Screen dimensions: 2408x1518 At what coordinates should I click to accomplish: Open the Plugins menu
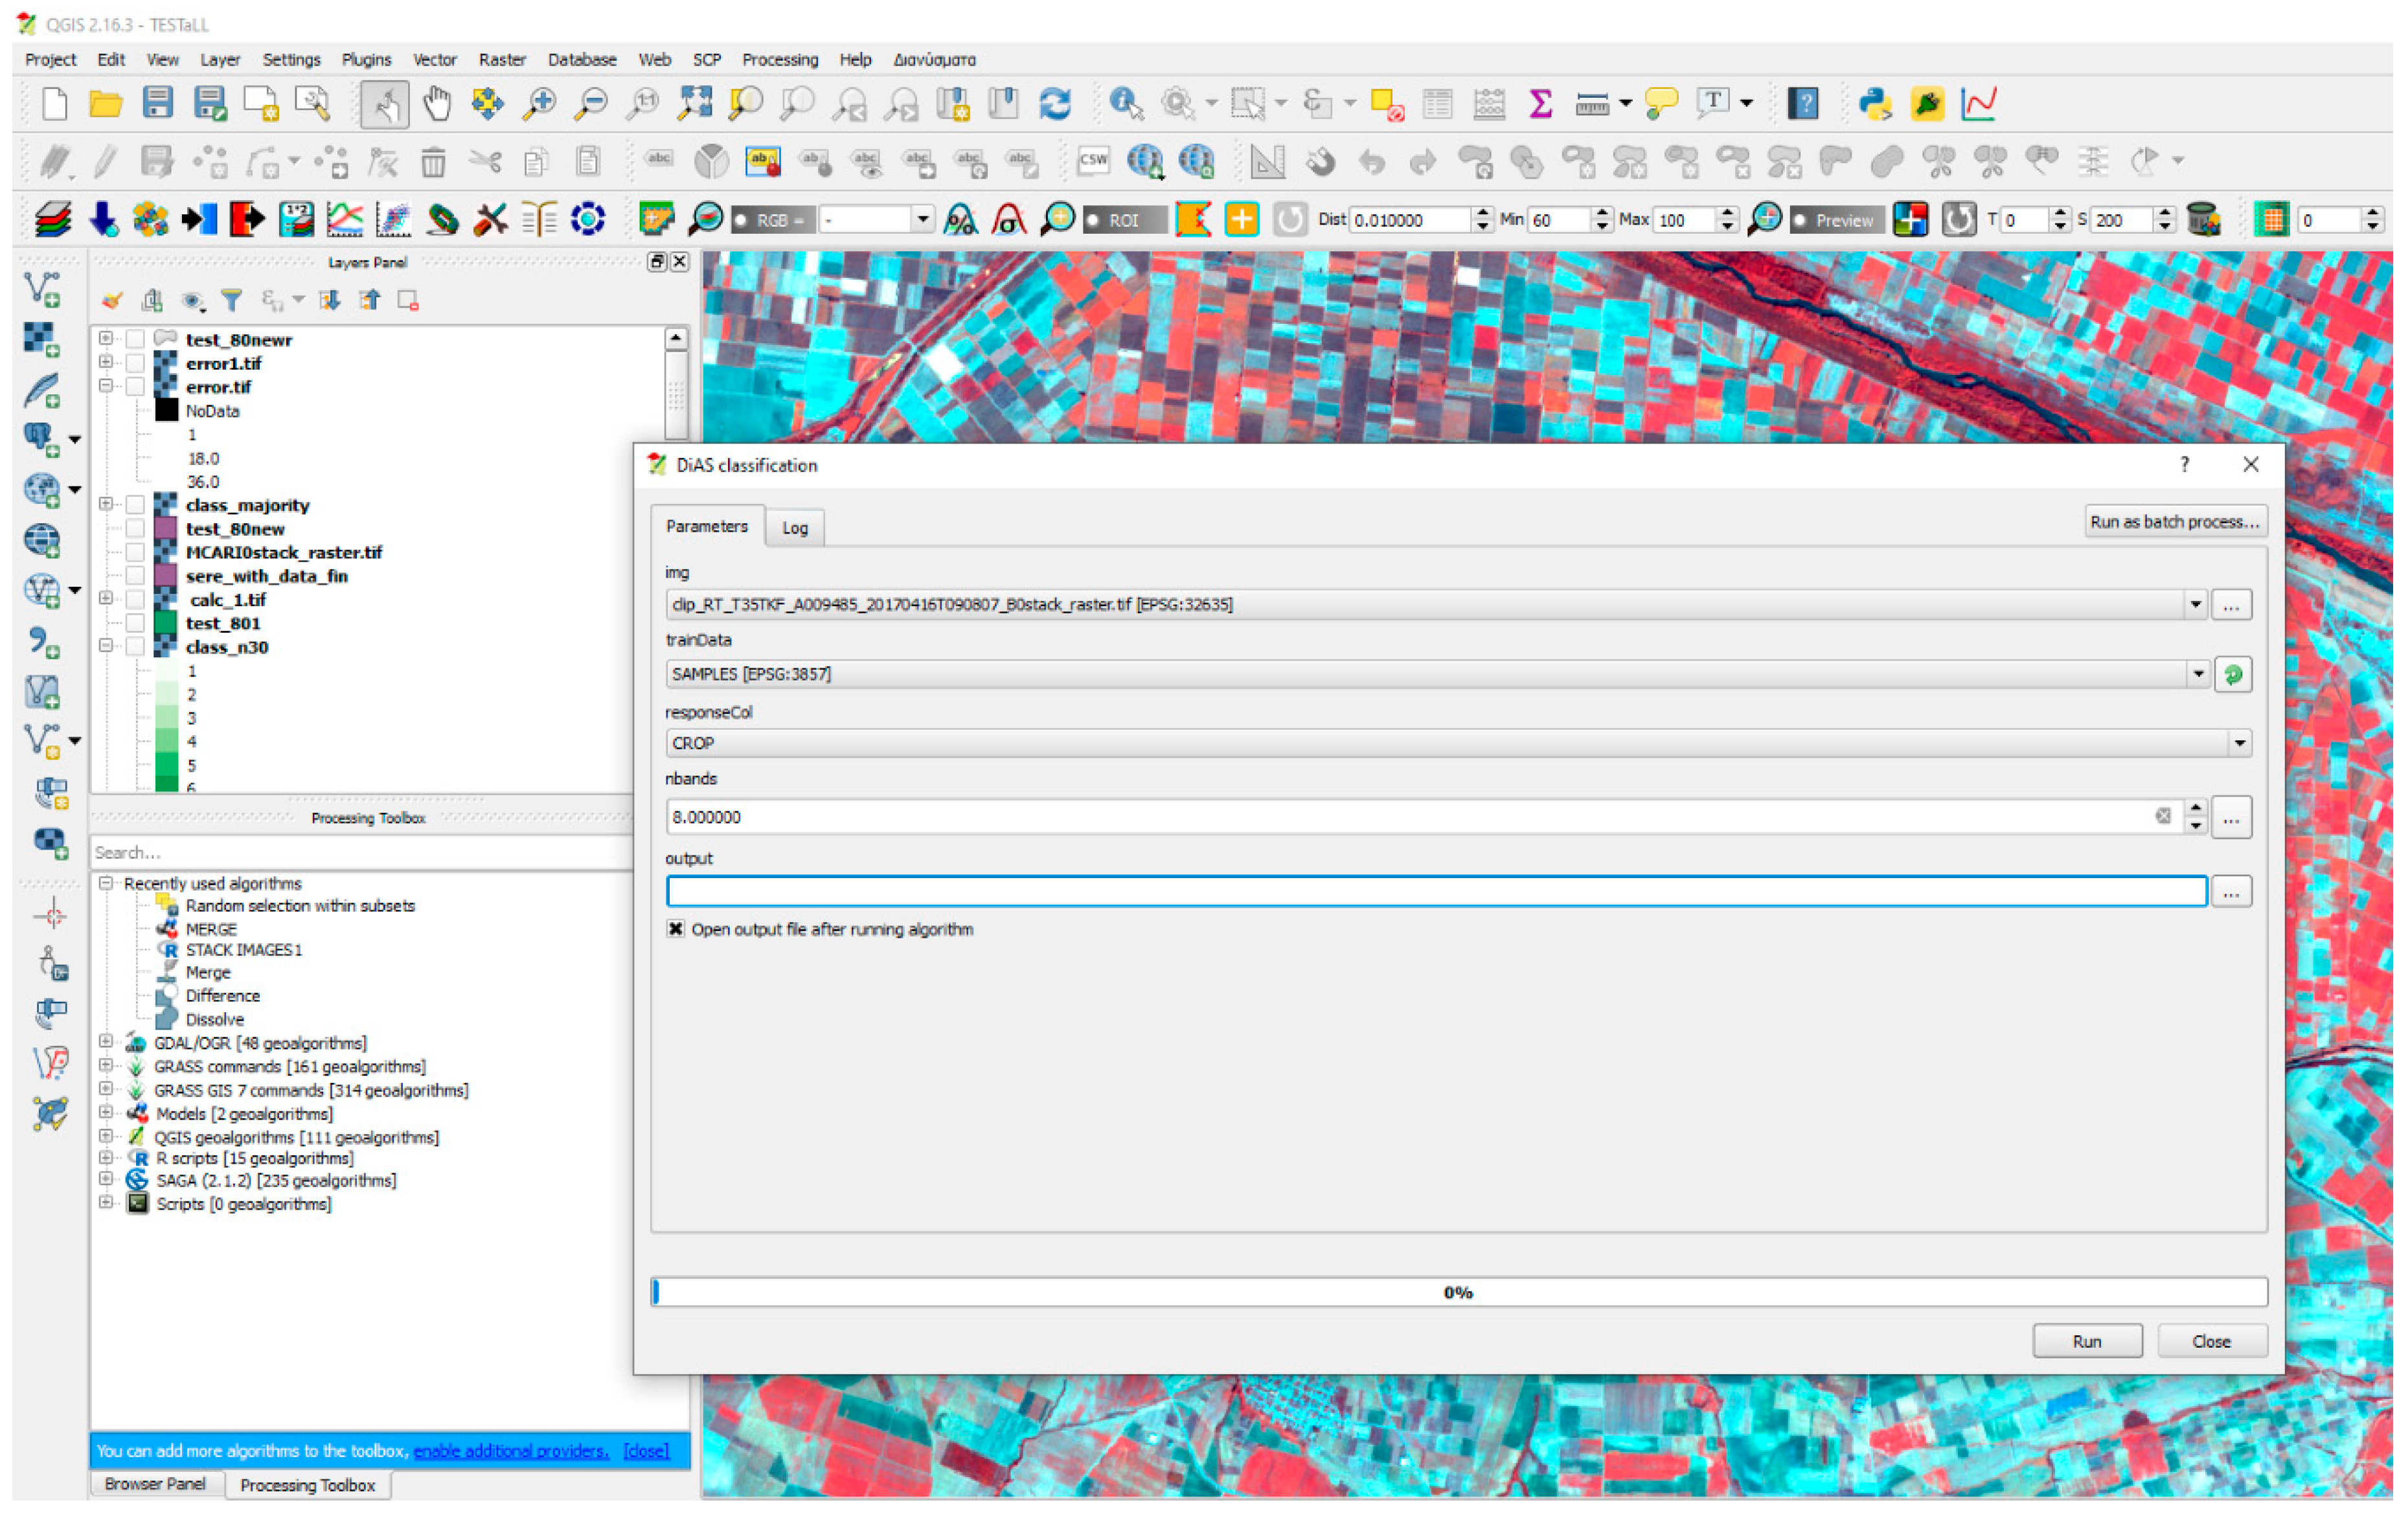(366, 59)
